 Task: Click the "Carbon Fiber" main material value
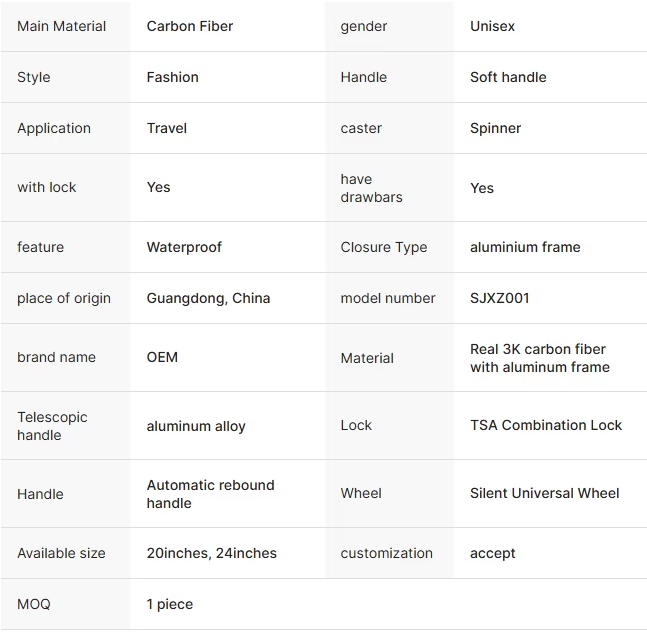tap(190, 26)
